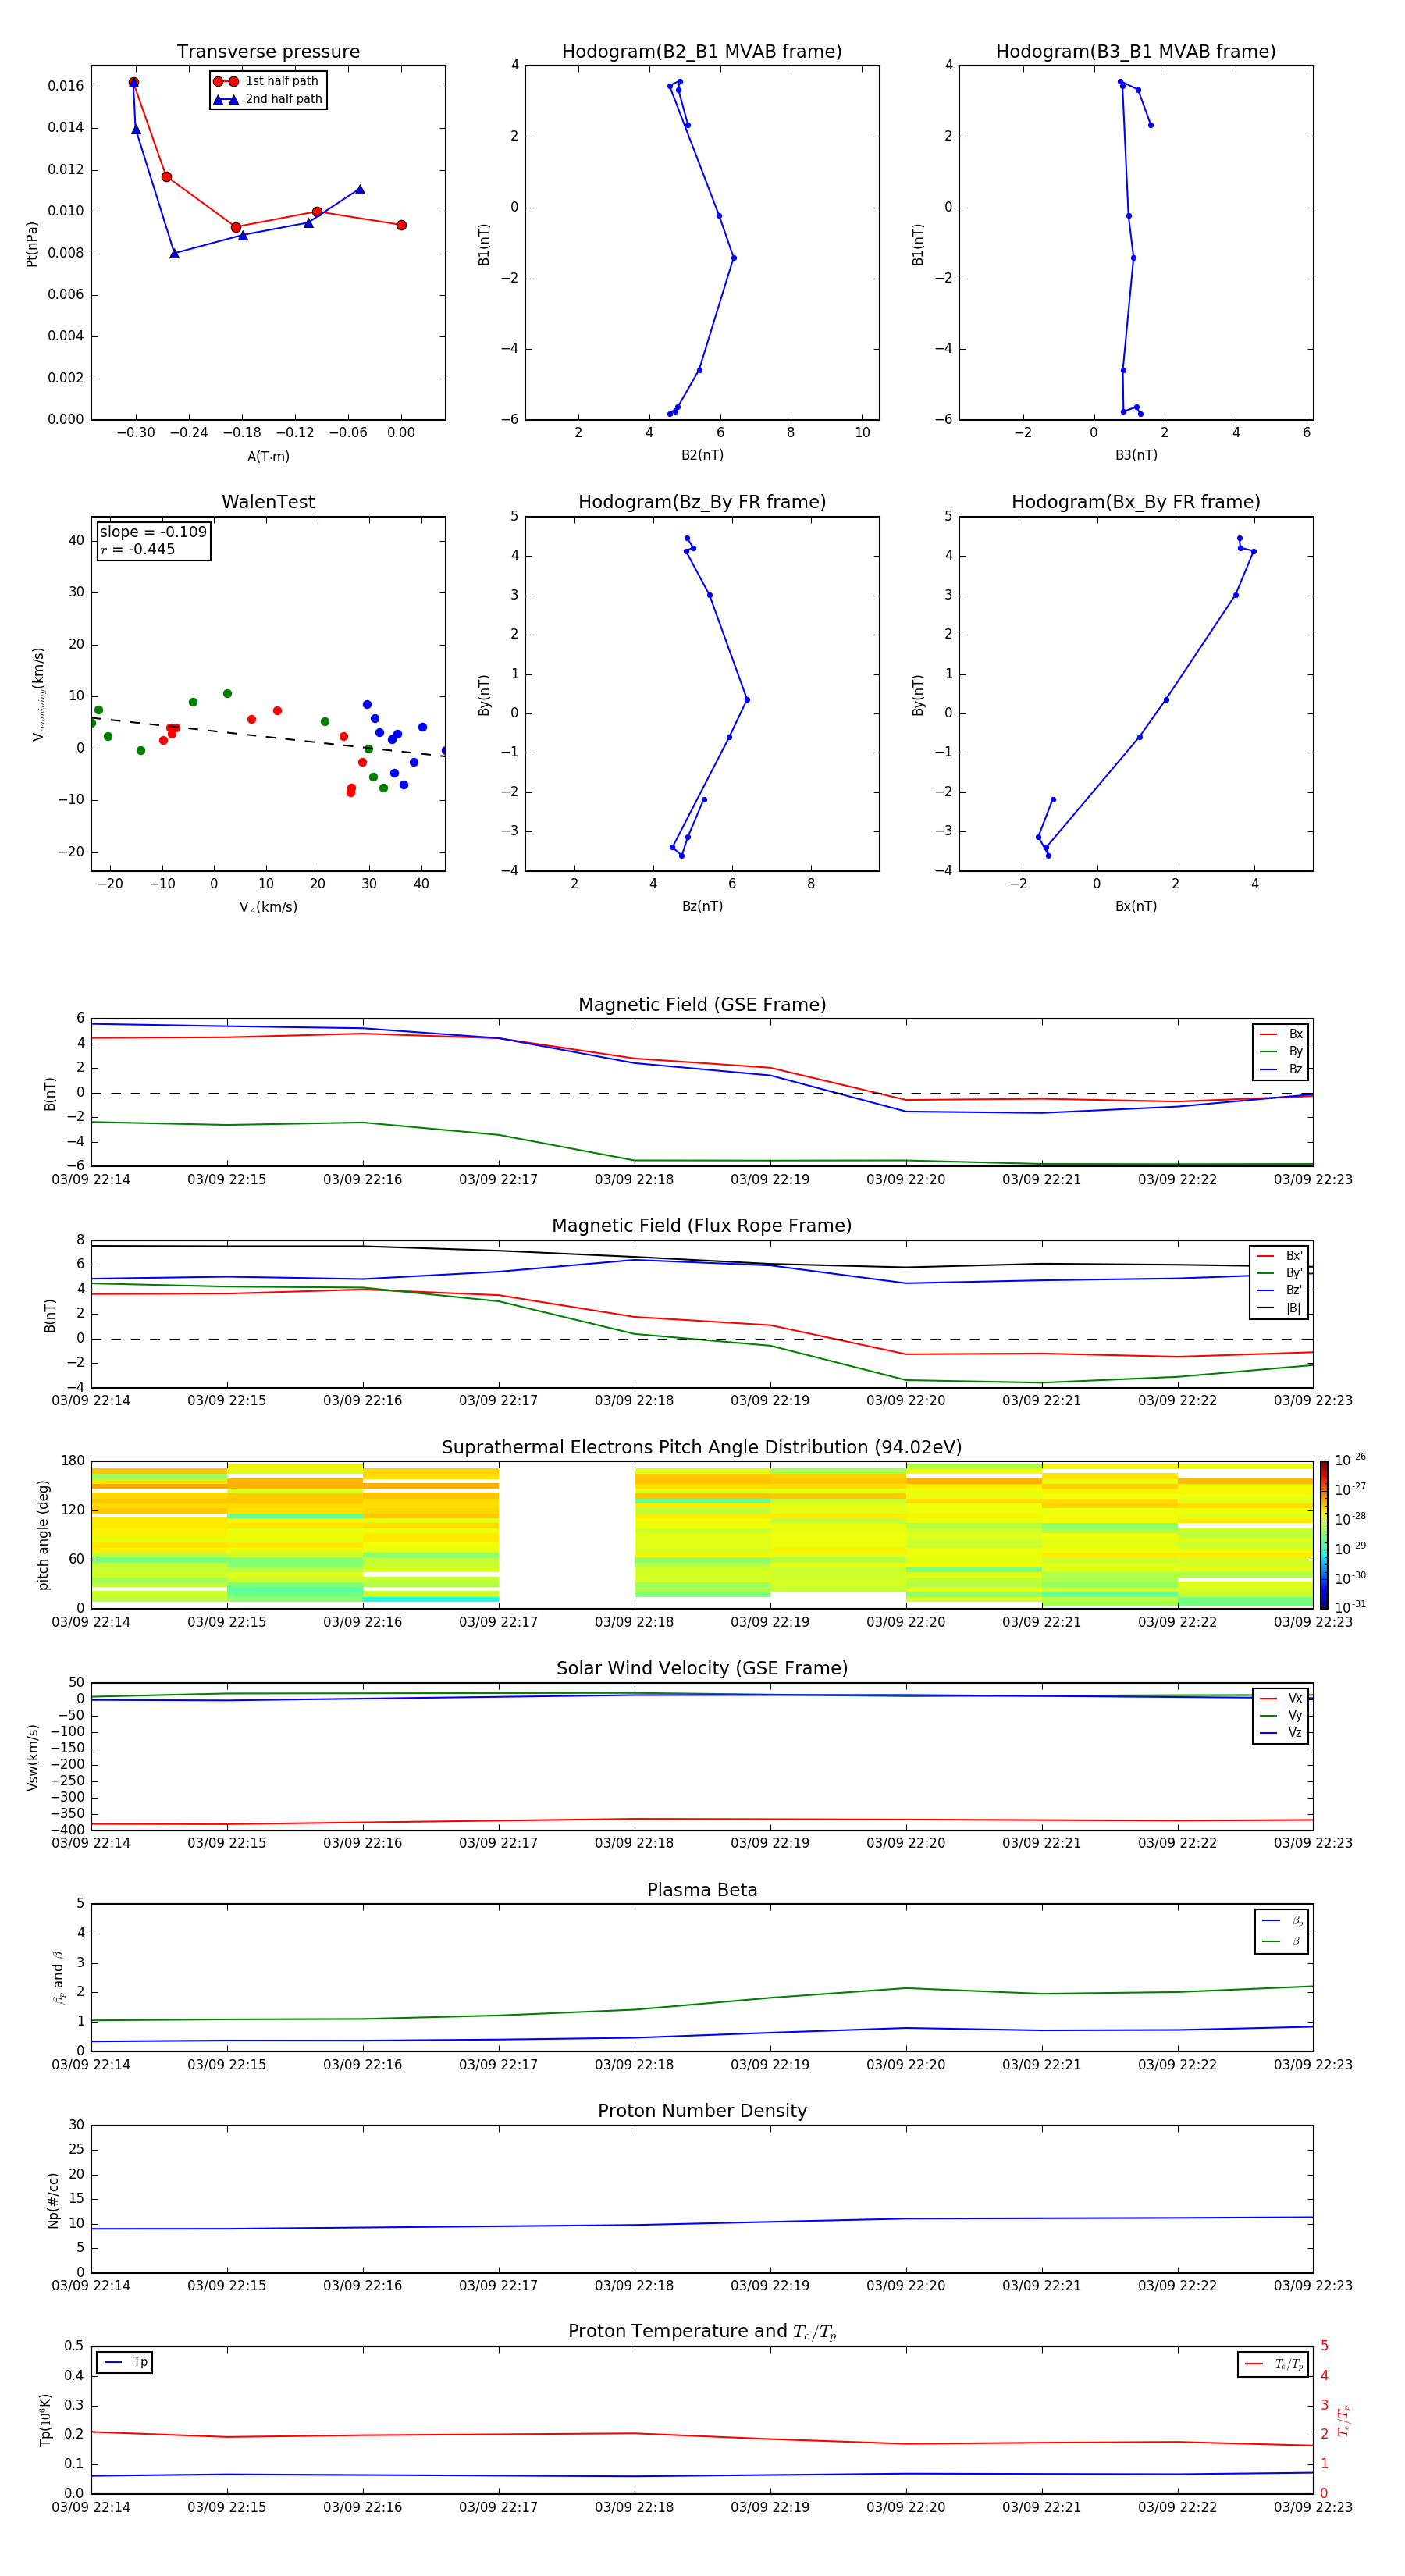Click the "B3(nT)" x-axis label

(x=1136, y=455)
